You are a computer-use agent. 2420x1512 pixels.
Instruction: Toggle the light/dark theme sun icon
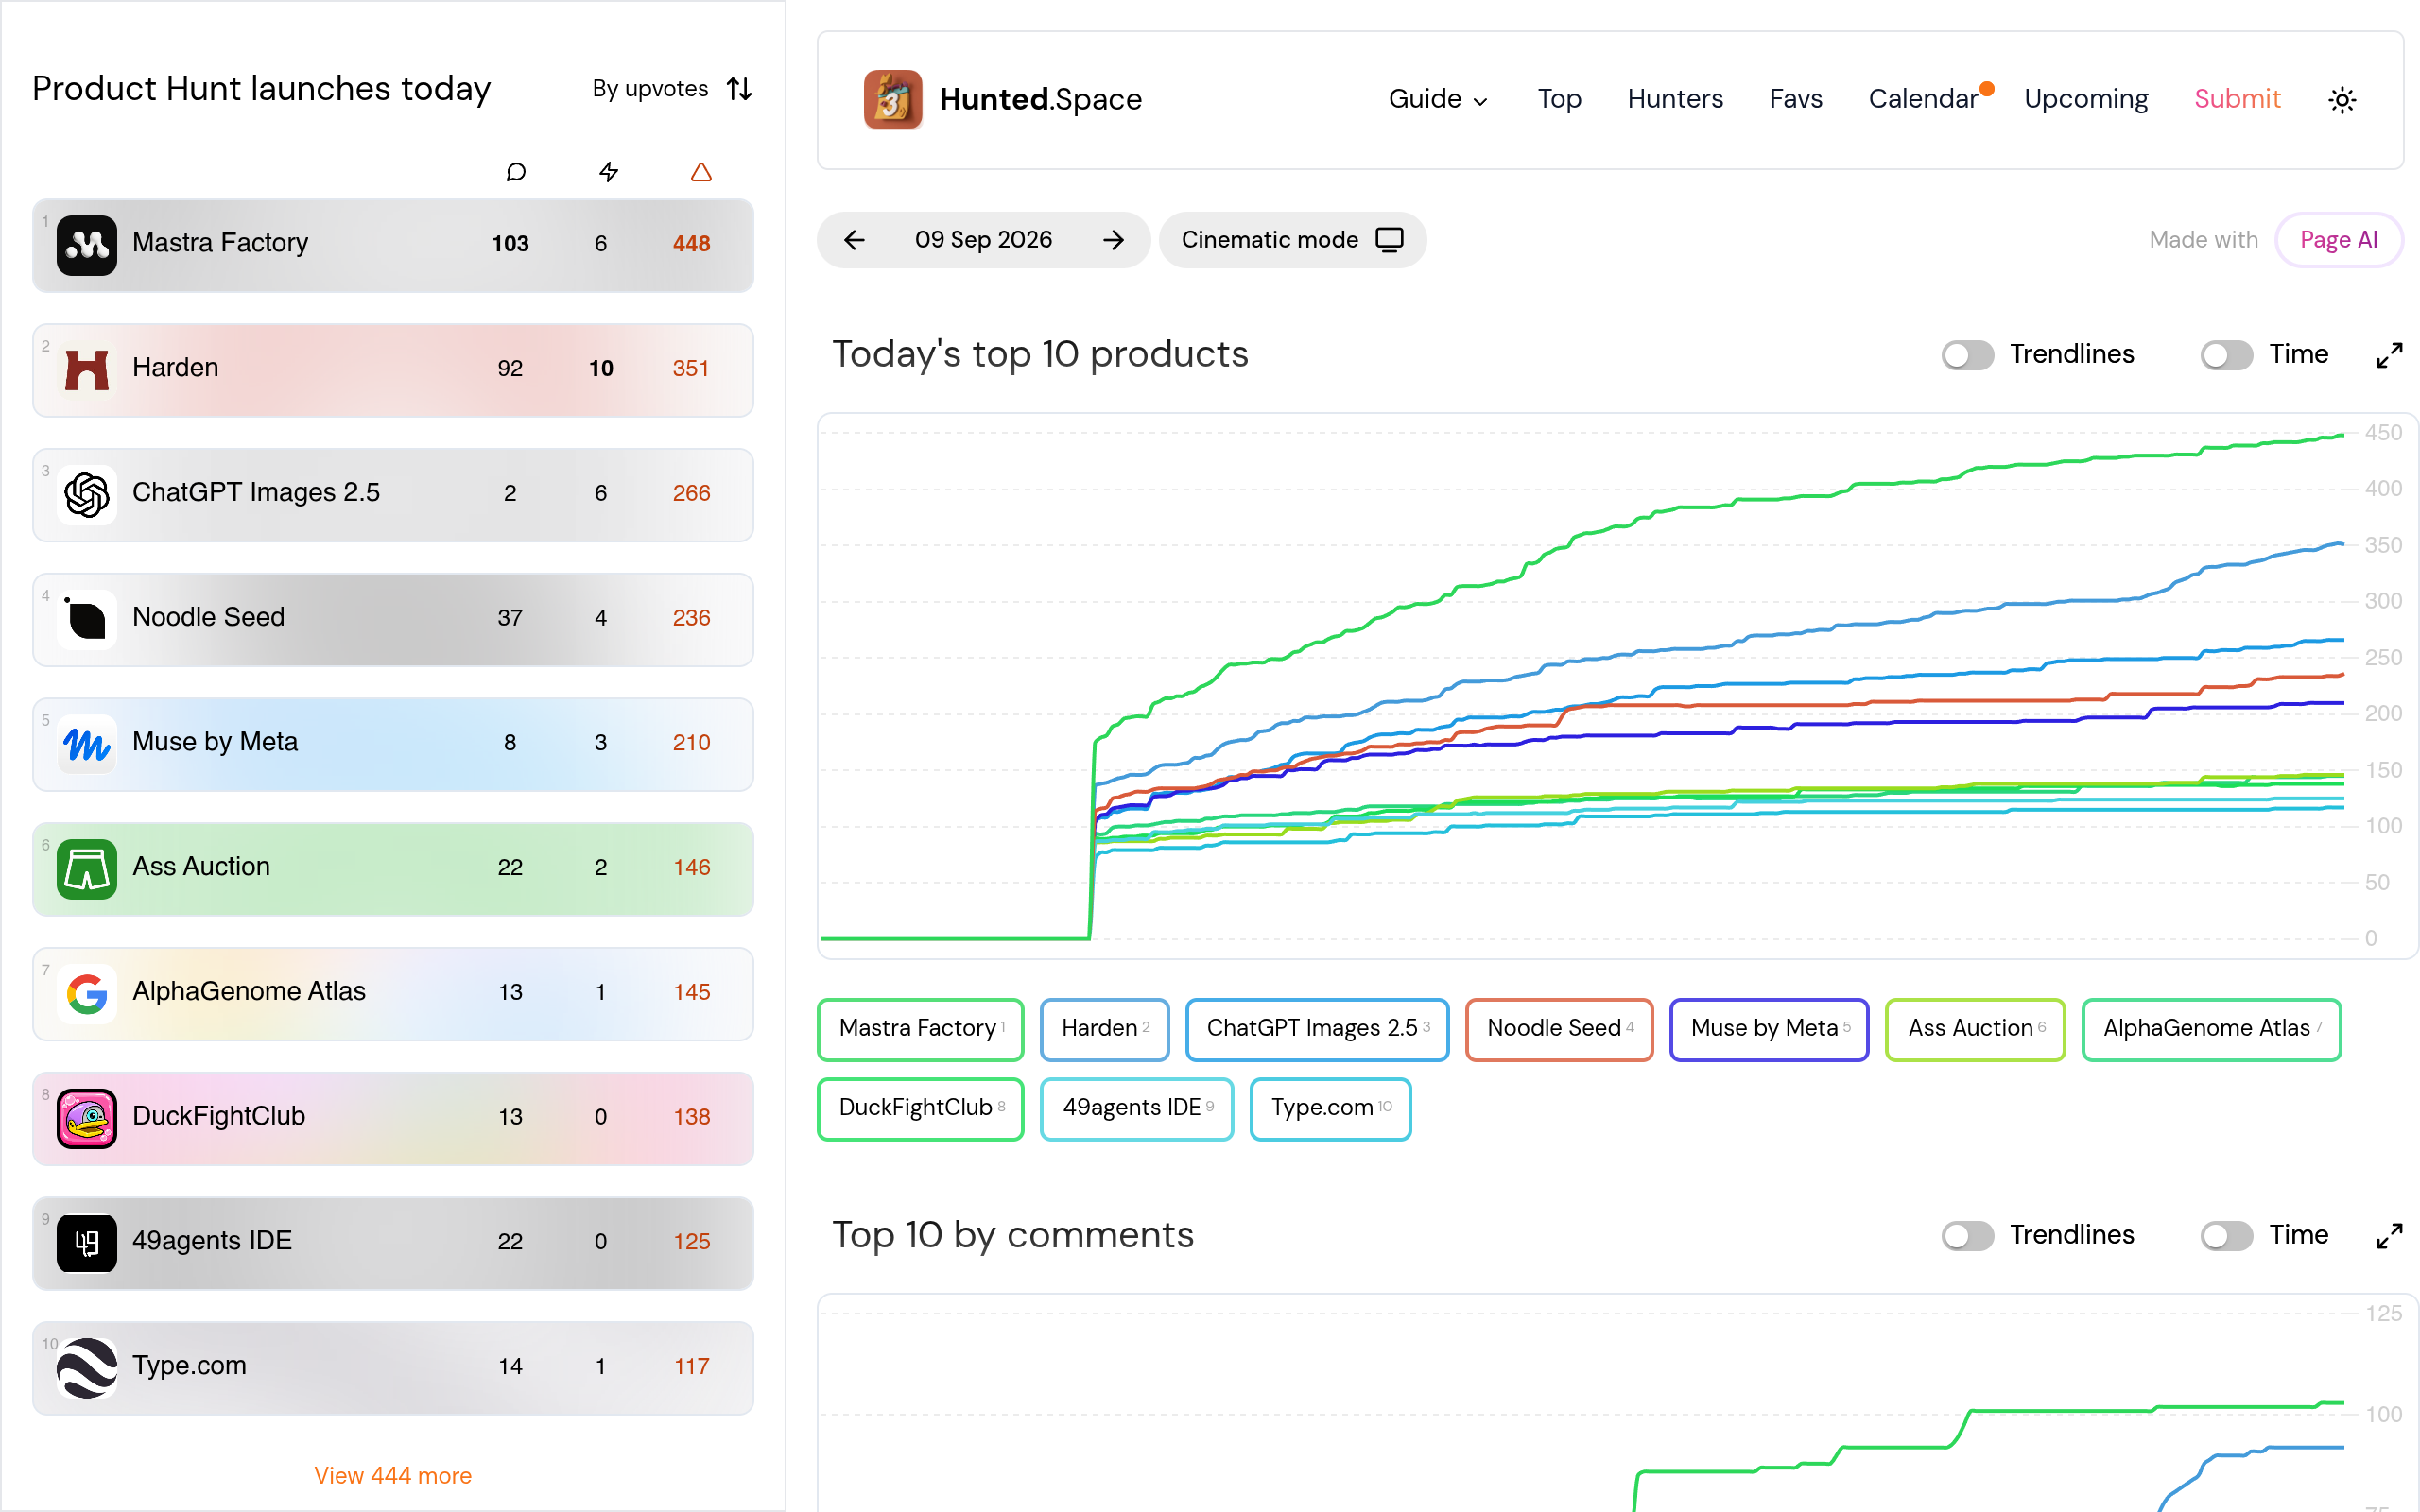click(x=2341, y=99)
